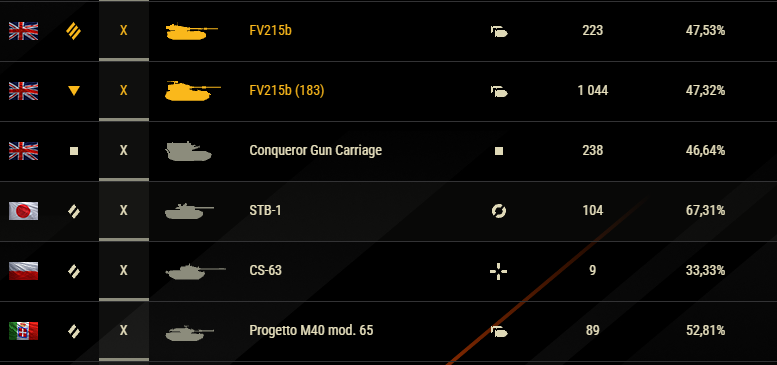The height and width of the screenshot is (365, 777).
Task: Click the versatile role icon in STB-1 row
Action: pos(499,211)
